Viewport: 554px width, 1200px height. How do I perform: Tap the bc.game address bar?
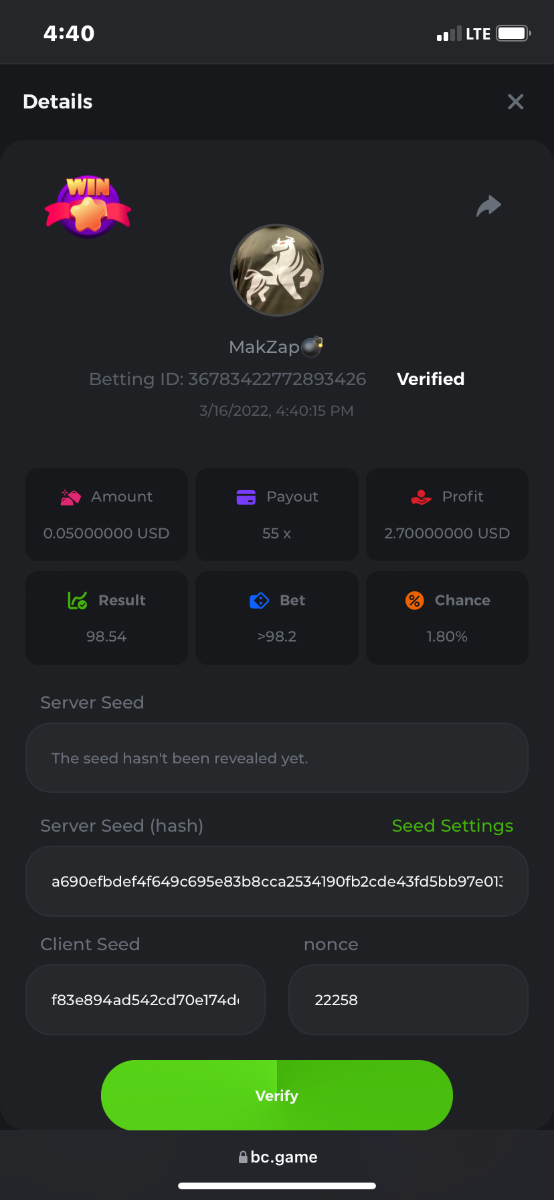tap(277, 1157)
